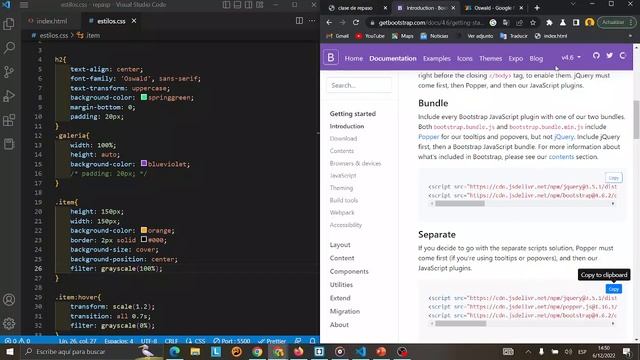
Task: Open Examples in the Bootstrap navbar
Action: click(x=437, y=58)
